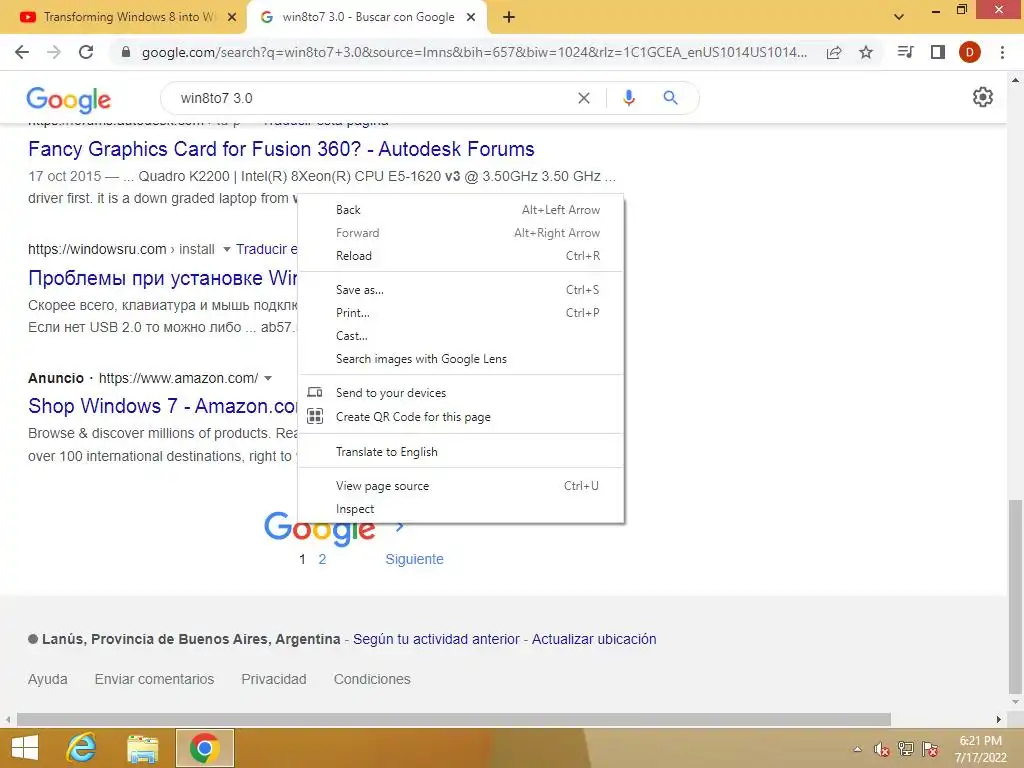
Task: Click the horizontal scrollbar thumb
Action: coord(454,720)
